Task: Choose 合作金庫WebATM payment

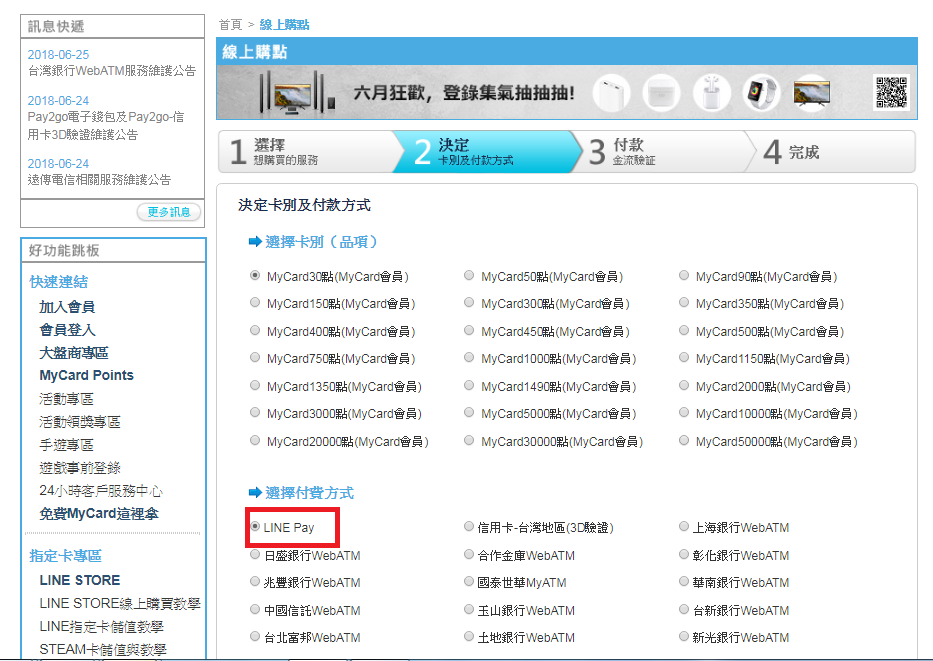Action: (x=469, y=555)
